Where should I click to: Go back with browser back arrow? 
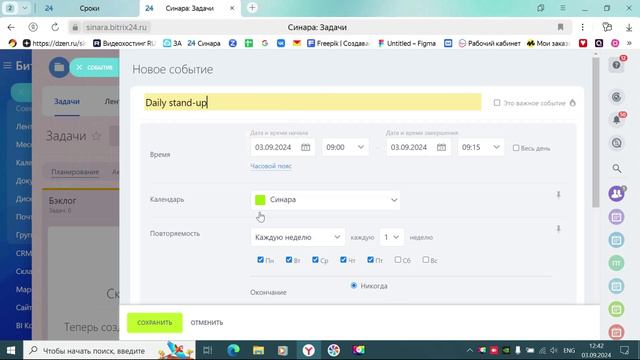pyautogui.click(x=11, y=27)
